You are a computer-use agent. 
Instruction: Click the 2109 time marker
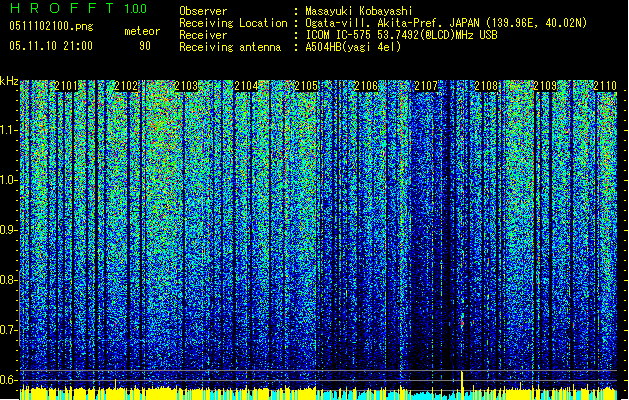(547, 87)
